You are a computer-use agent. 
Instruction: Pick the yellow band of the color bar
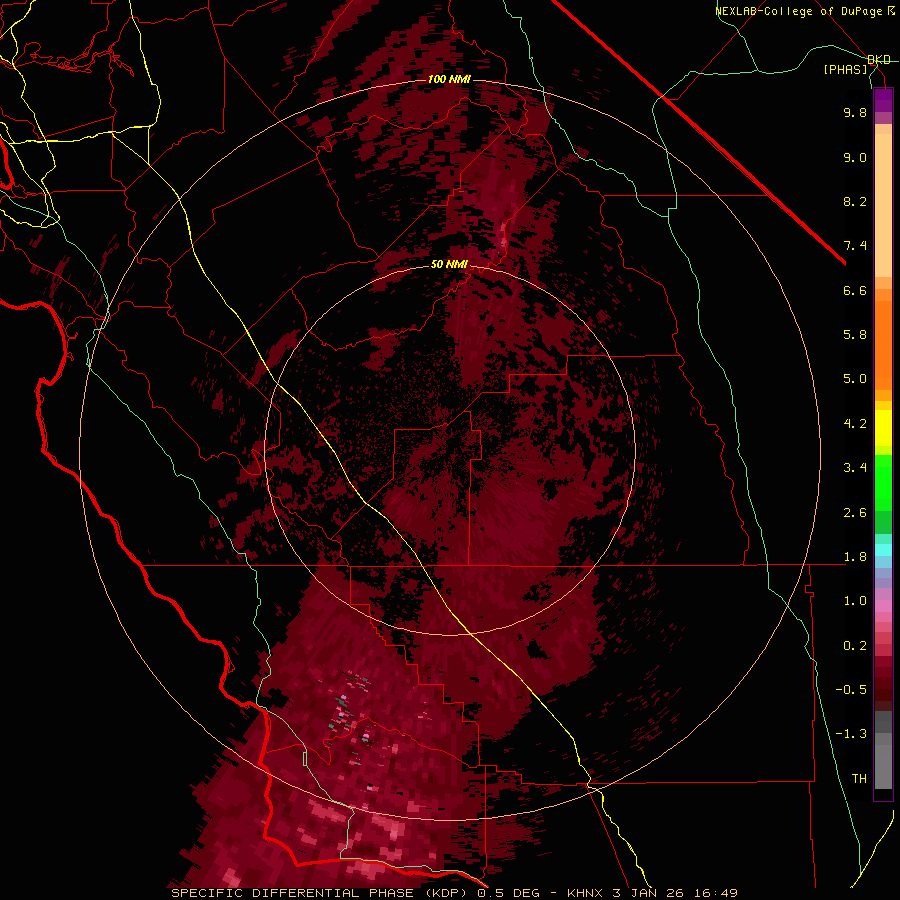(883, 428)
